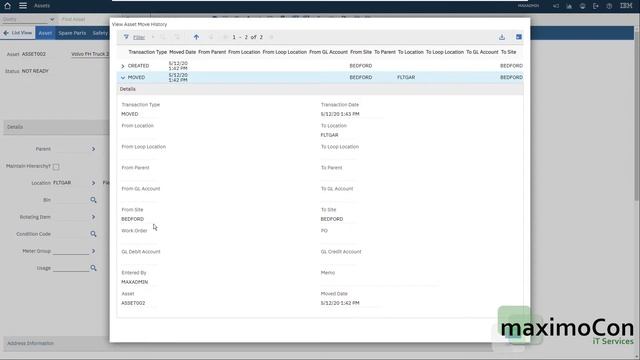Click the up arrow previous row icon

click(196, 37)
